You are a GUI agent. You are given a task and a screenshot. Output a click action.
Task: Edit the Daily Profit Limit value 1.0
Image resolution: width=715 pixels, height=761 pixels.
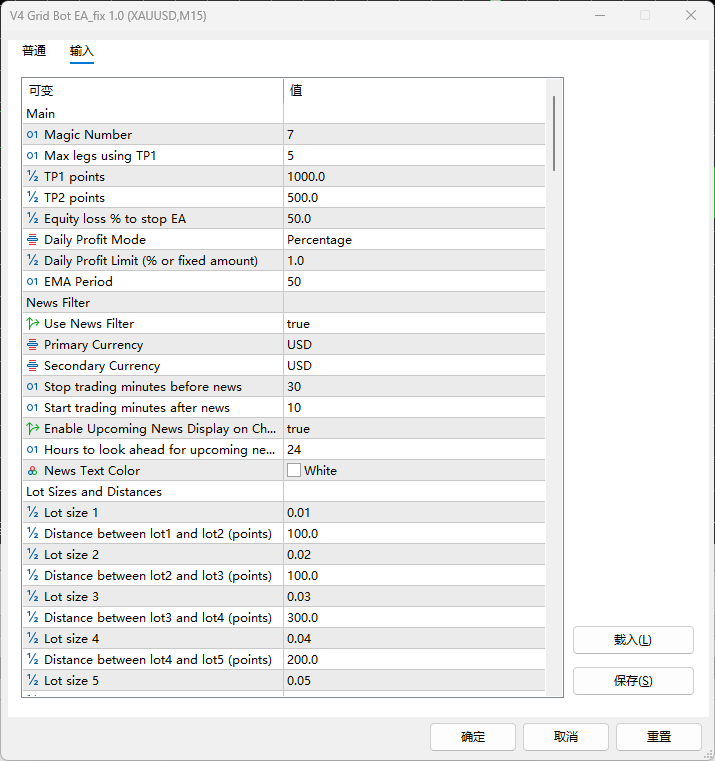414,261
